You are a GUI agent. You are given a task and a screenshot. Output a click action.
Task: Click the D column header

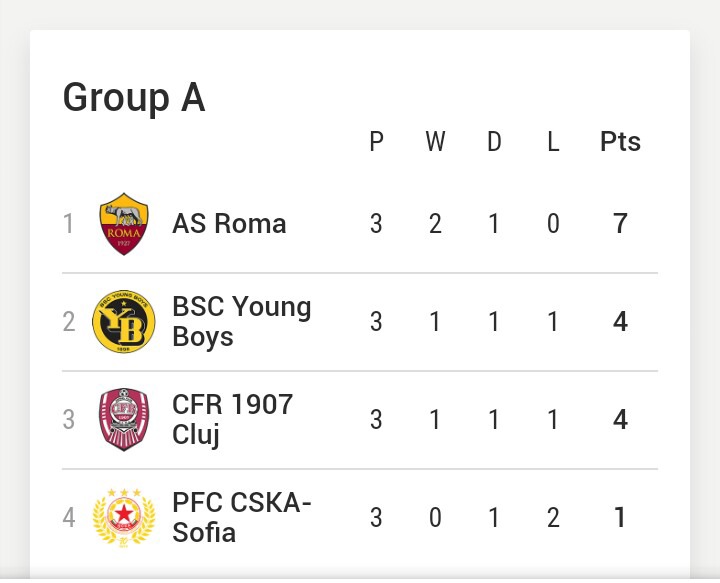tap(494, 142)
